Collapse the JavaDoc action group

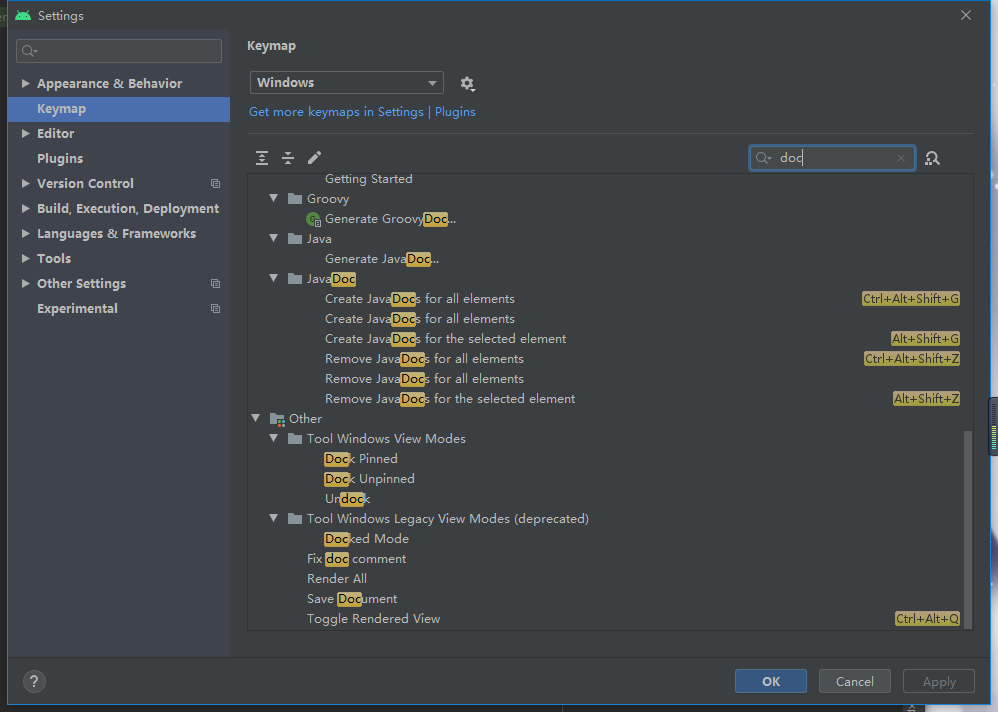click(x=274, y=278)
